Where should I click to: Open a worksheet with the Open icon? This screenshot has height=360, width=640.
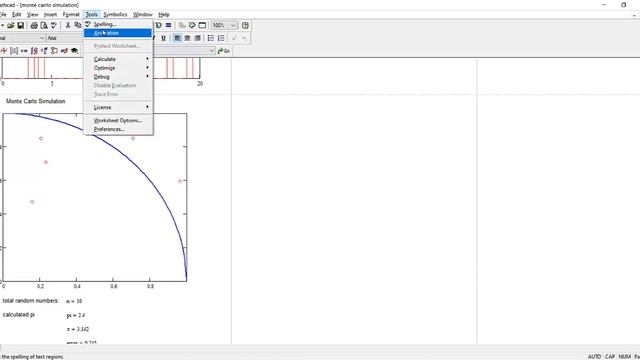[x=11, y=25]
